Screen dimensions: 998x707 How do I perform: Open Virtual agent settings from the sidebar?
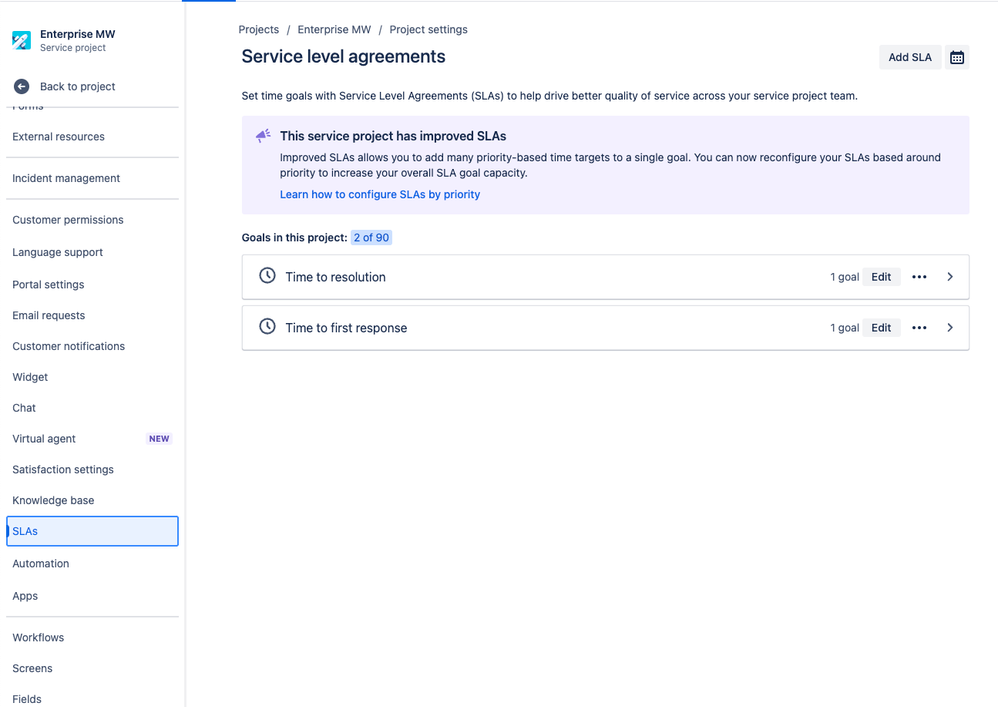pyautogui.click(x=44, y=438)
